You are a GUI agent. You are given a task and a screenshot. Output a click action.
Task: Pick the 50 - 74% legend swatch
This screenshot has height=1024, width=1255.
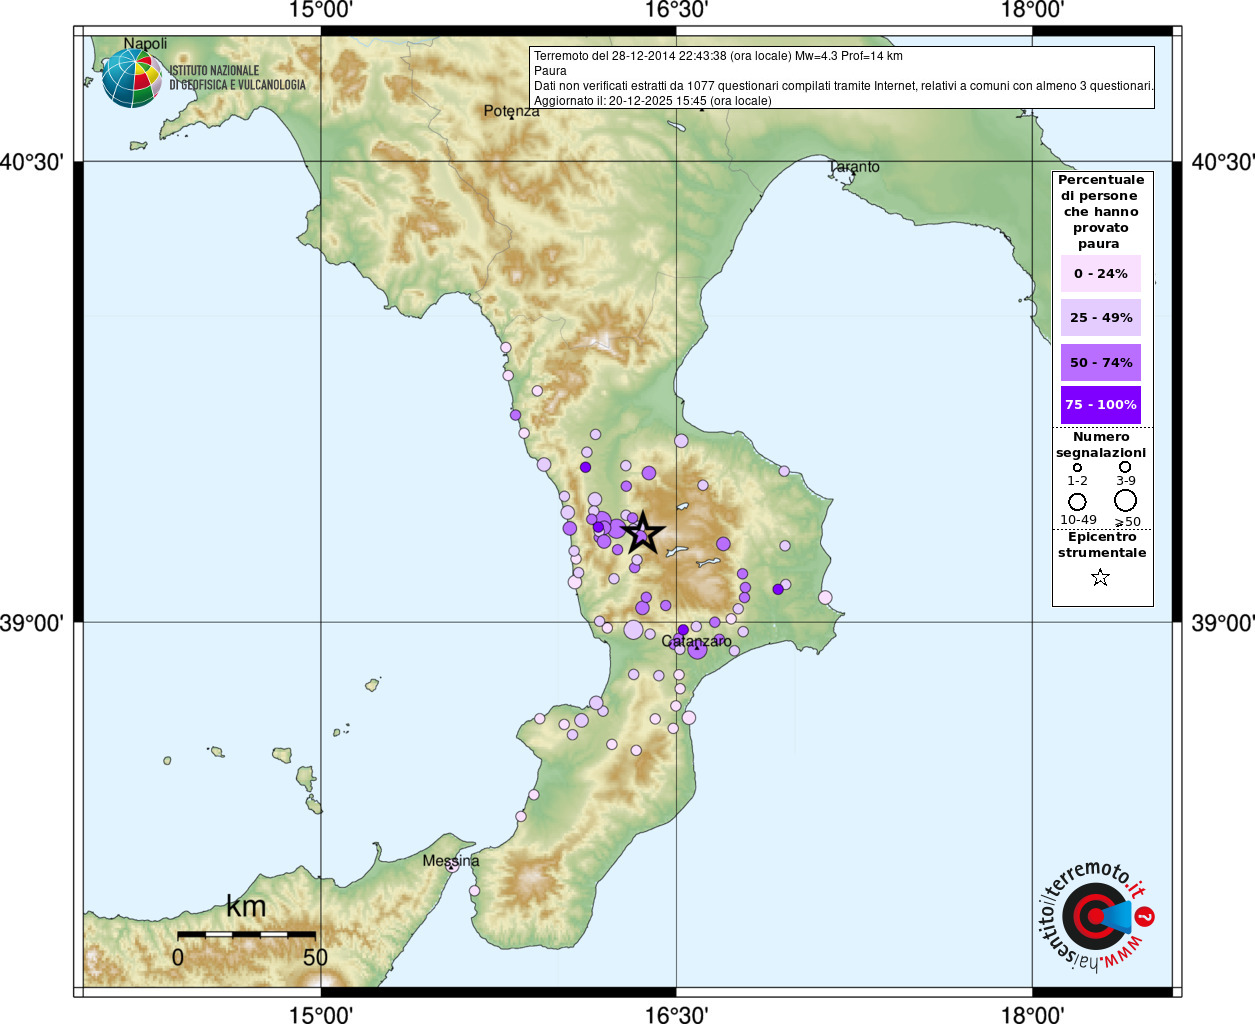[x=1100, y=362]
